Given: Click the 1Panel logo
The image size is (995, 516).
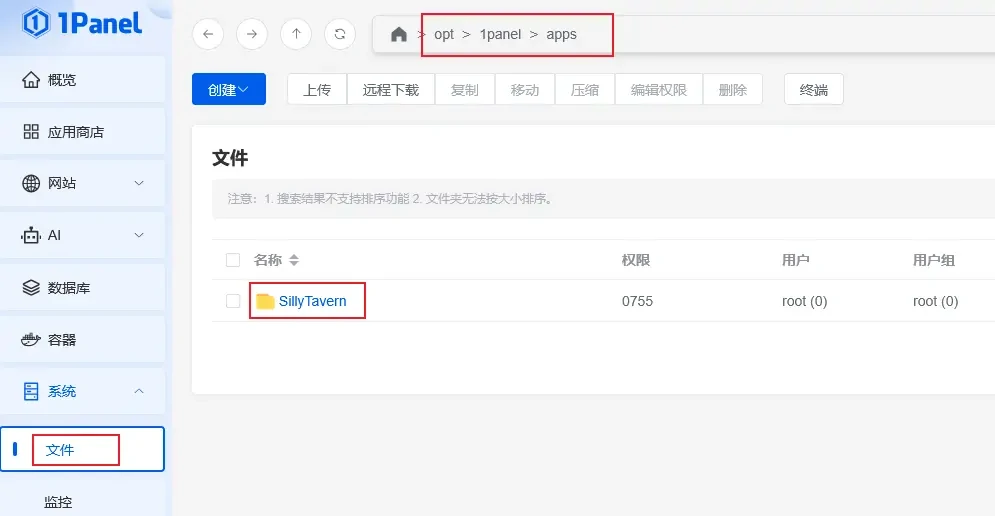Looking at the screenshot, I should [83, 22].
